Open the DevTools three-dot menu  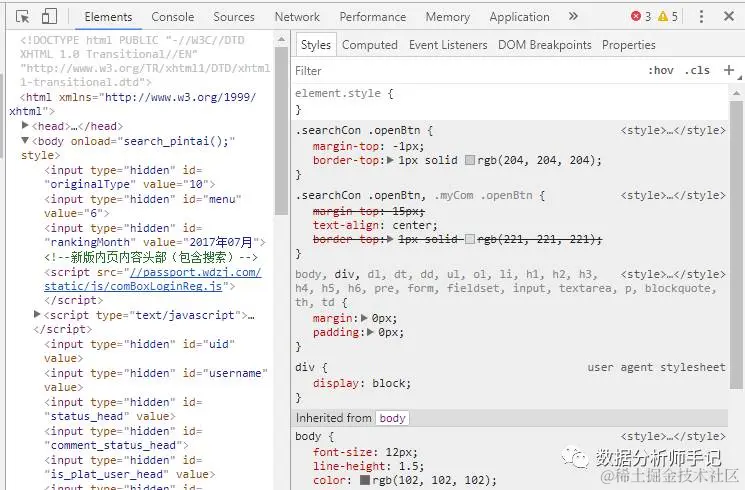click(701, 17)
